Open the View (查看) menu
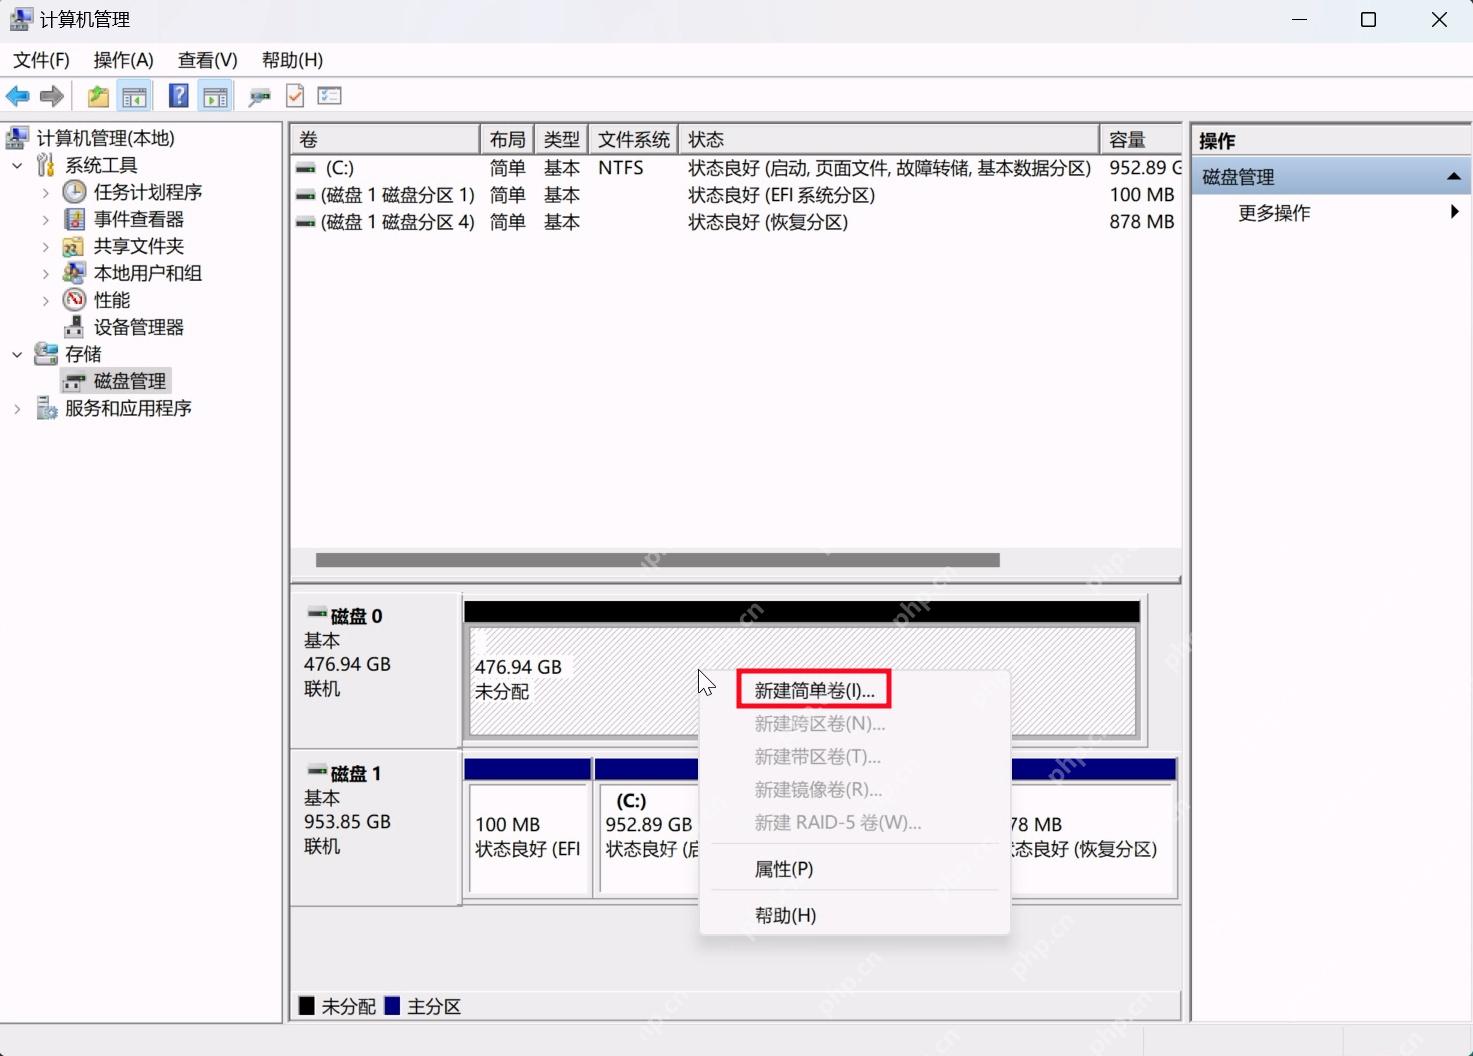Viewport: 1473px width, 1056px height. coord(207,60)
